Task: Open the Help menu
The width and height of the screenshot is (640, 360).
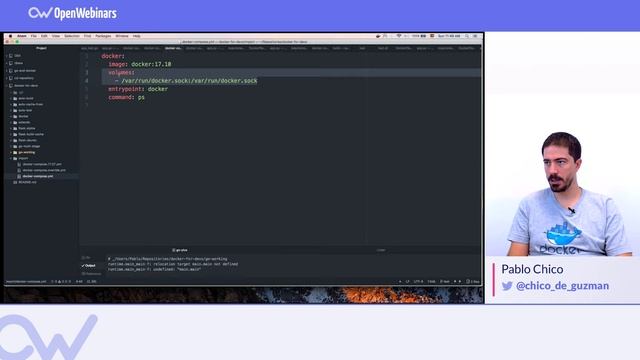Action: tap(137, 36)
